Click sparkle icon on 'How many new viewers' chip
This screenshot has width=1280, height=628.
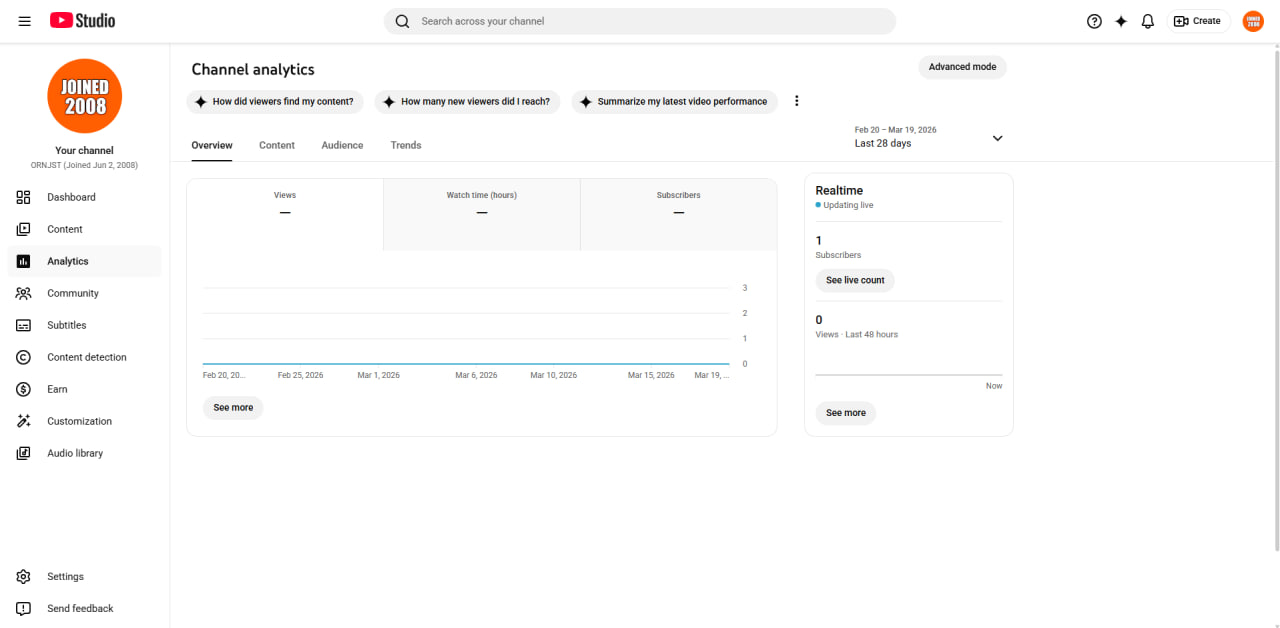point(389,101)
